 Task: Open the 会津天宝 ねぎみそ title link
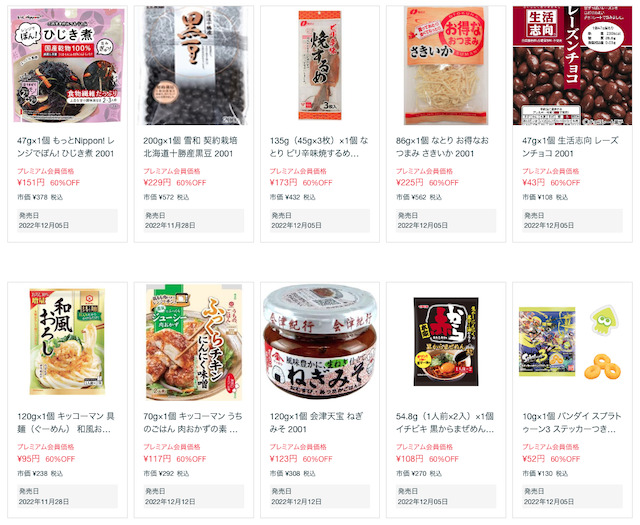(316, 423)
